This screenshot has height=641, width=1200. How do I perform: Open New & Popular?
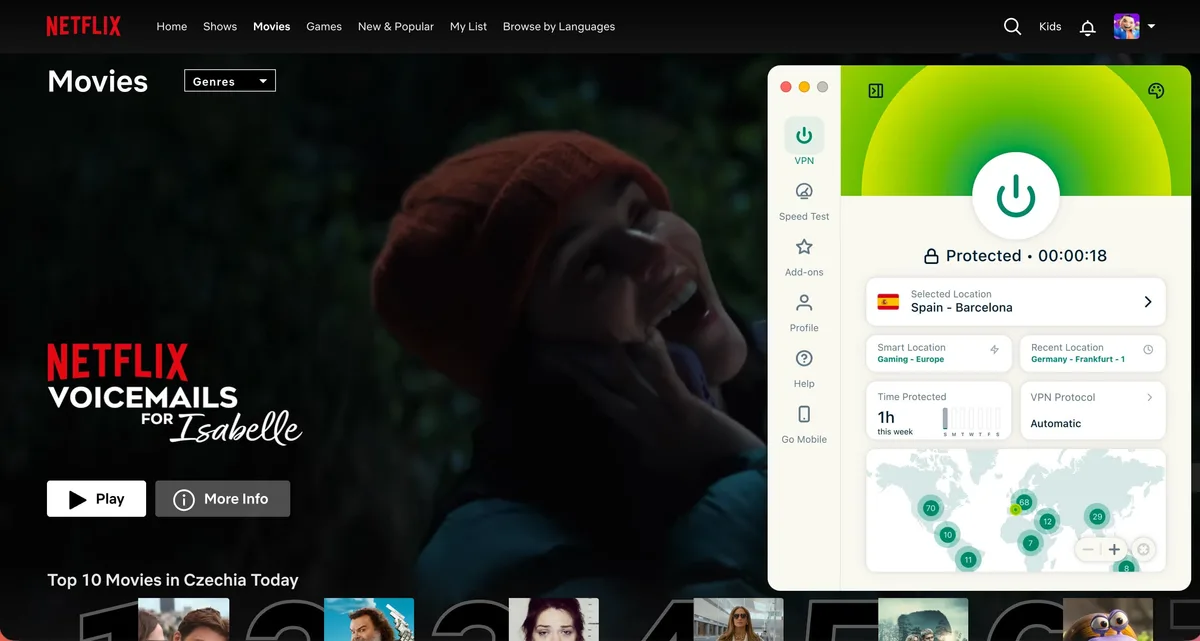396,27
